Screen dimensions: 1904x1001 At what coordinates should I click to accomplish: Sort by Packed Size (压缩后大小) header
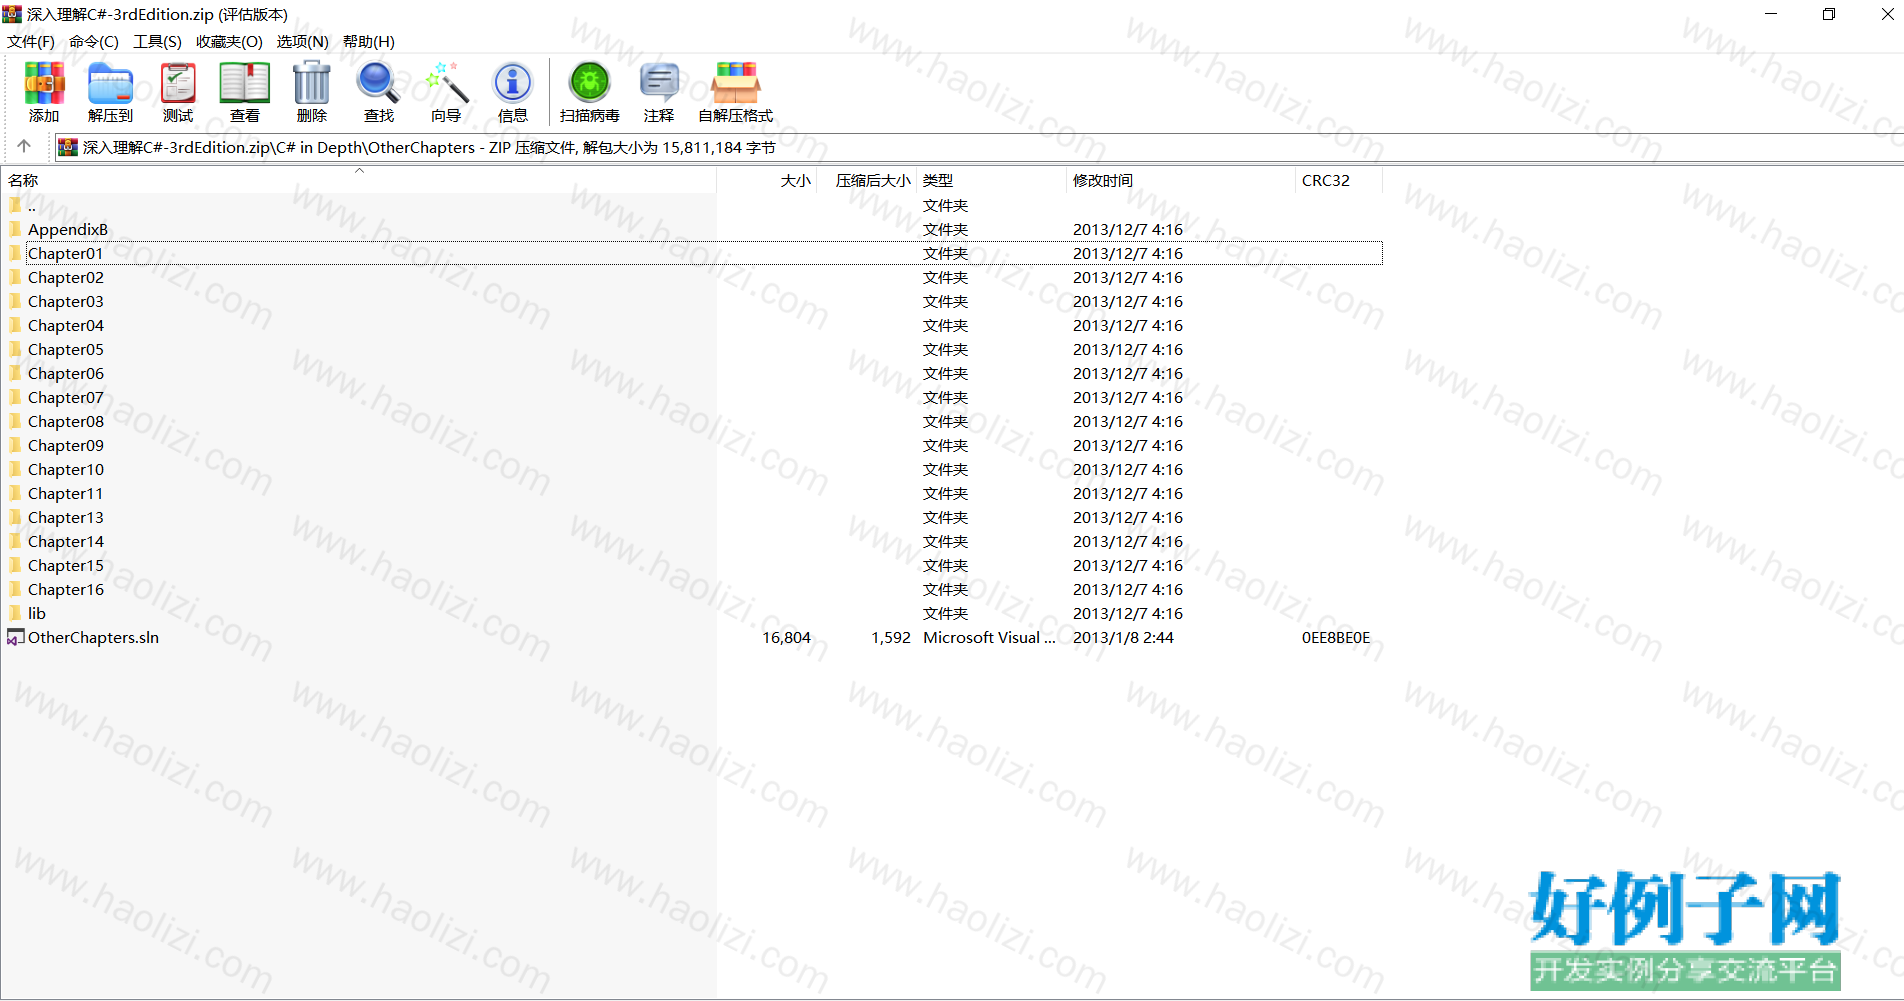(x=867, y=180)
